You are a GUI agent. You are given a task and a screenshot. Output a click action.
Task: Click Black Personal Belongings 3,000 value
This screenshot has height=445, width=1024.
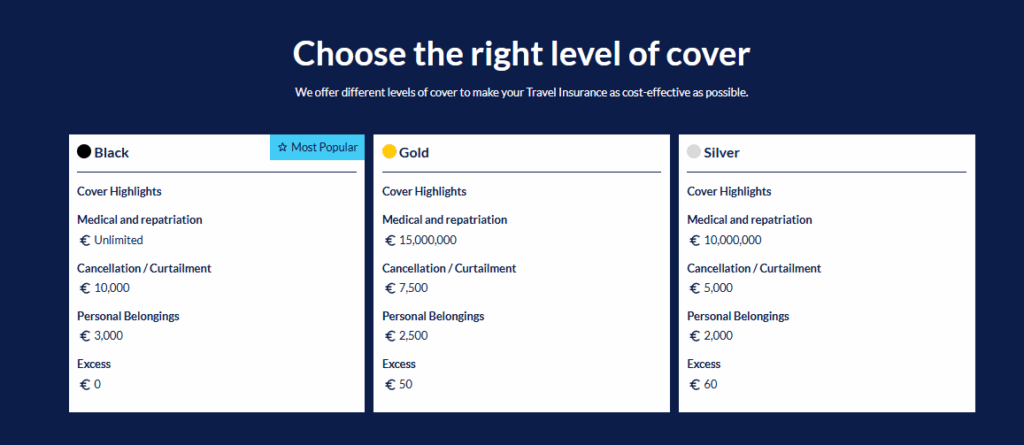click(108, 336)
